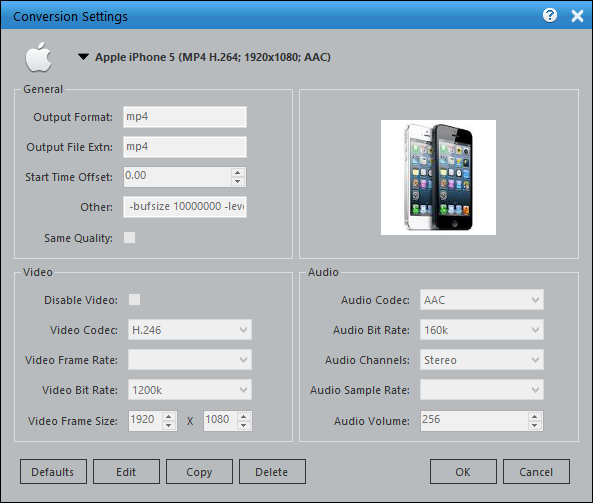Open the Apple iPhone 5 preset dropdown
Viewport: 593px width, 503px height.
click(x=83, y=57)
